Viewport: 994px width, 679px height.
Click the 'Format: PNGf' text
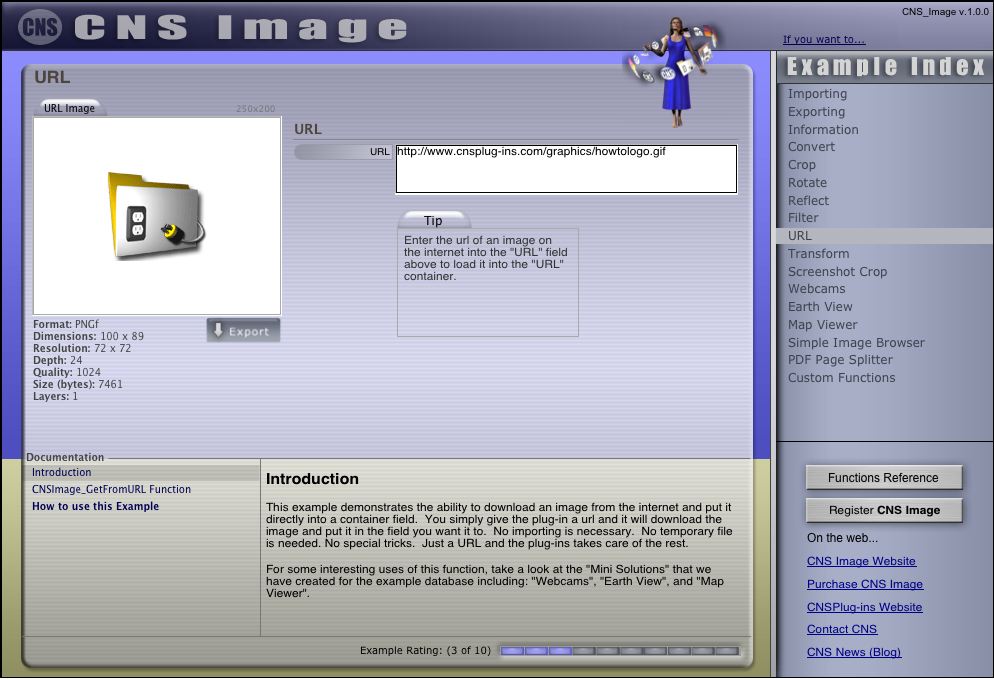coord(66,324)
